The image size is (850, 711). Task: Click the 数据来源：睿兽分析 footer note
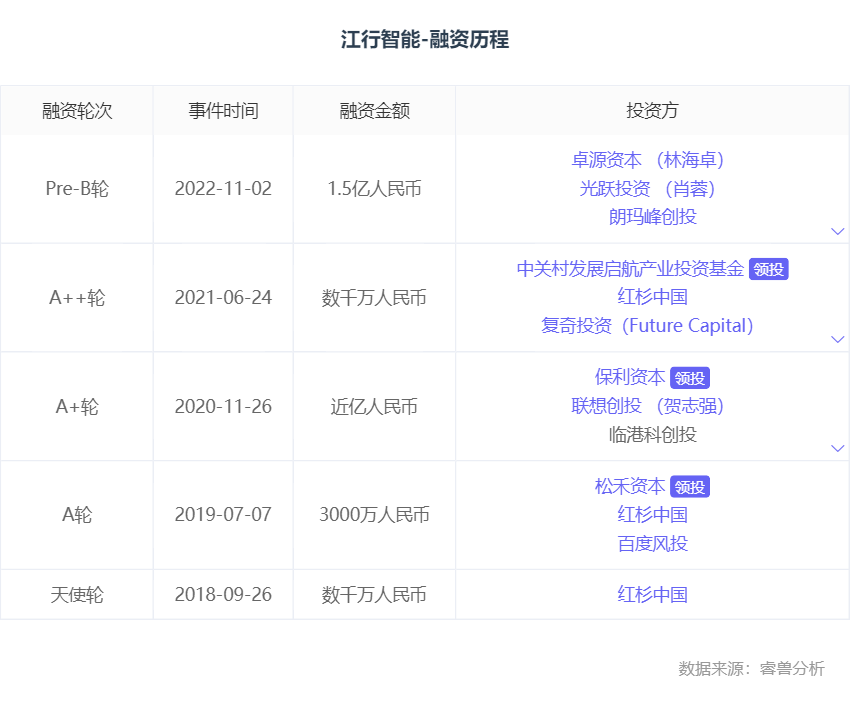click(751, 668)
